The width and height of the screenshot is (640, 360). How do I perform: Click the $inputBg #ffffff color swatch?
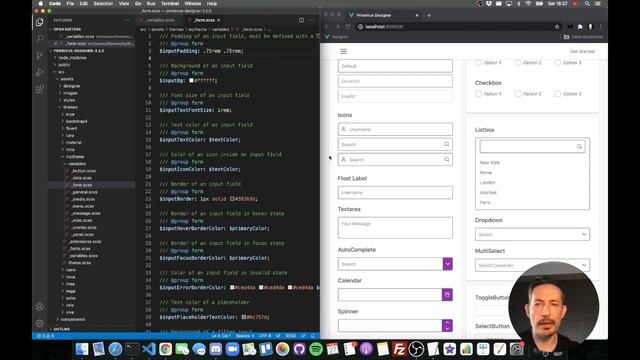(191, 80)
